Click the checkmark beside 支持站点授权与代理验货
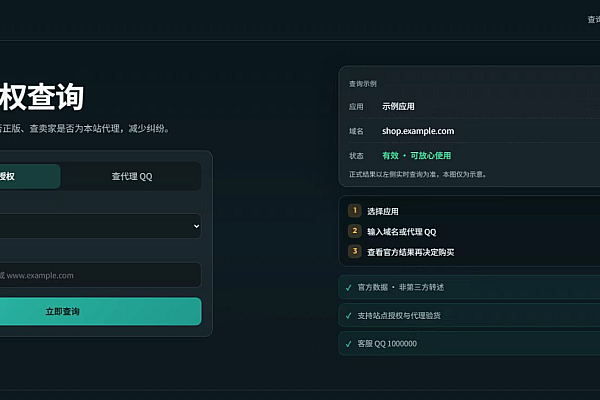Viewport: 600px width, 400px height. [x=348, y=316]
